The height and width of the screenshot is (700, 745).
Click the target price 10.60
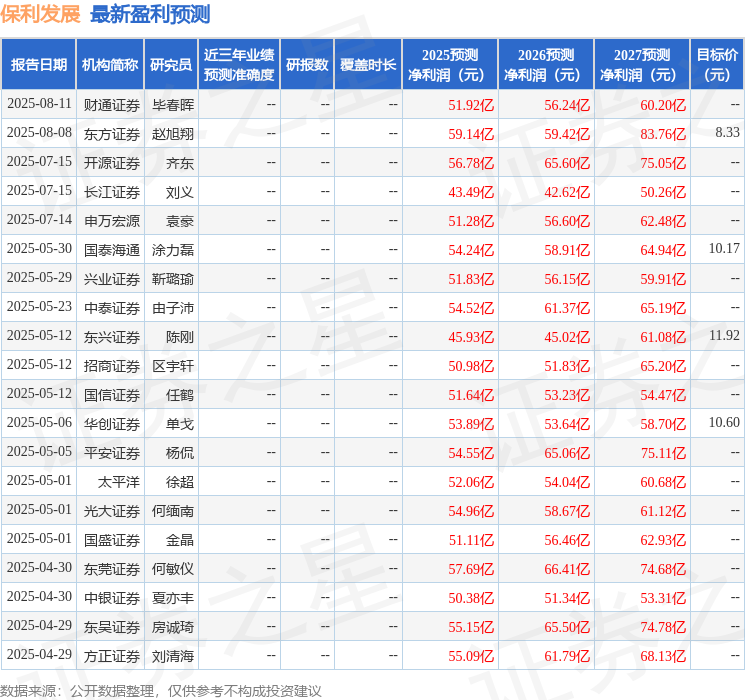pyautogui.click(x=724, y=422)
